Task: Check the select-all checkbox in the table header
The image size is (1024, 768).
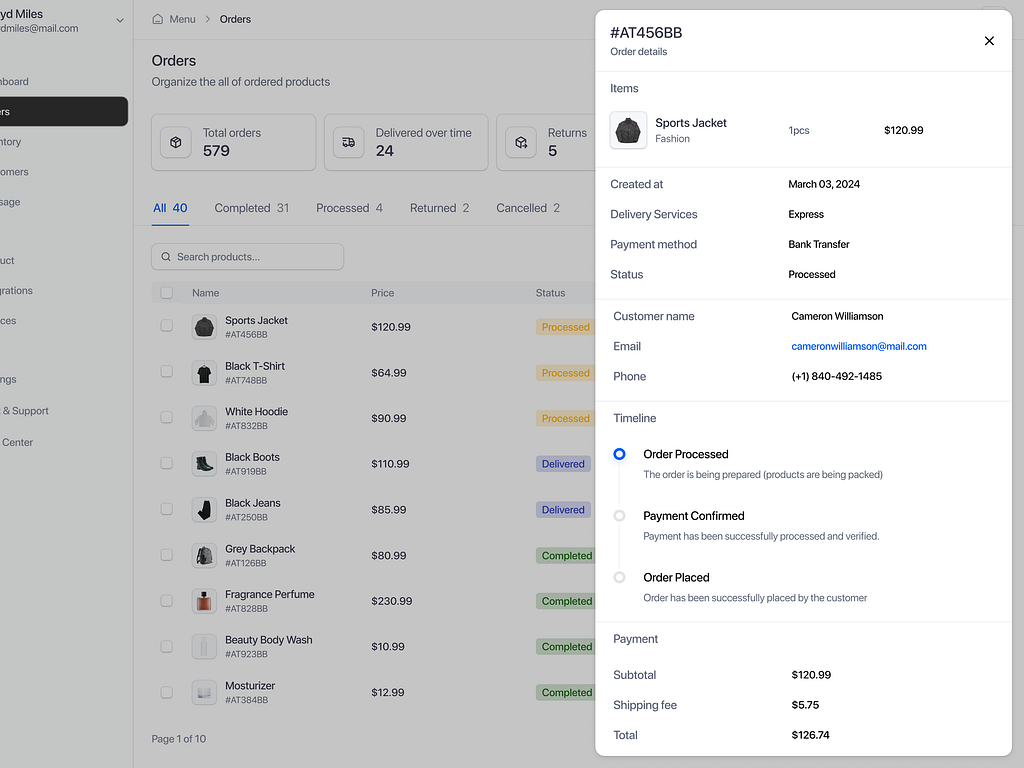Action: (166, 292)
